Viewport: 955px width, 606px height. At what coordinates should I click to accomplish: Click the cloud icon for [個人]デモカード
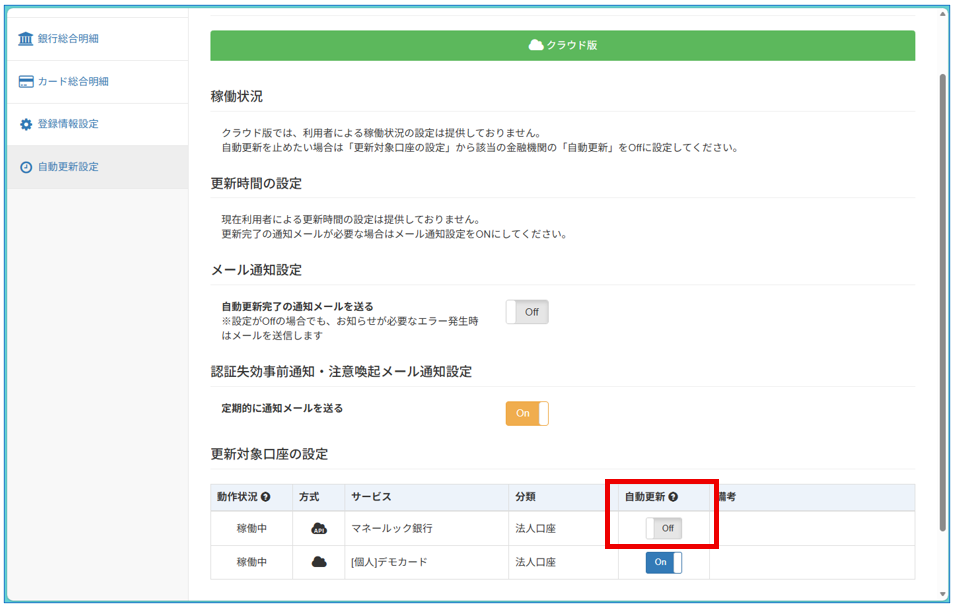point(319,562)
